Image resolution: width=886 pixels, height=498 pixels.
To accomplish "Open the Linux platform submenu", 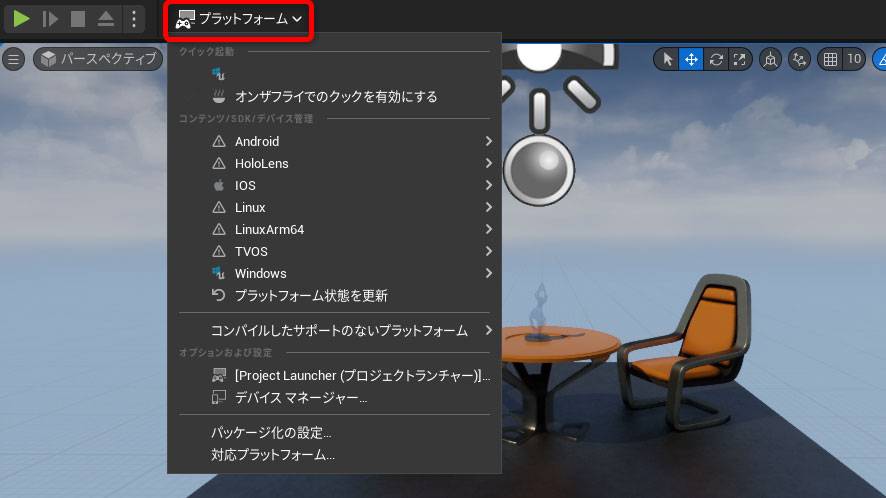I will [335, 207].
